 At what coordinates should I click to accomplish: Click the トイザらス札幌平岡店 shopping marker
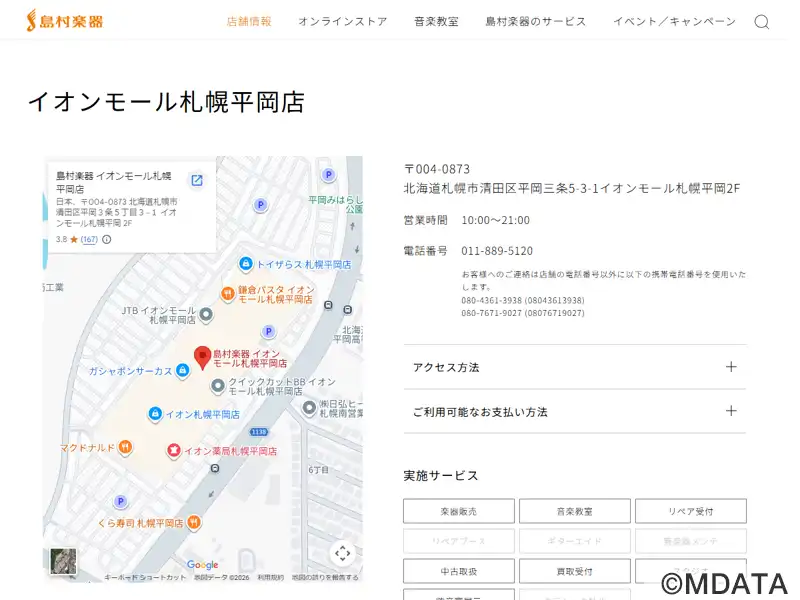[246, 264]
